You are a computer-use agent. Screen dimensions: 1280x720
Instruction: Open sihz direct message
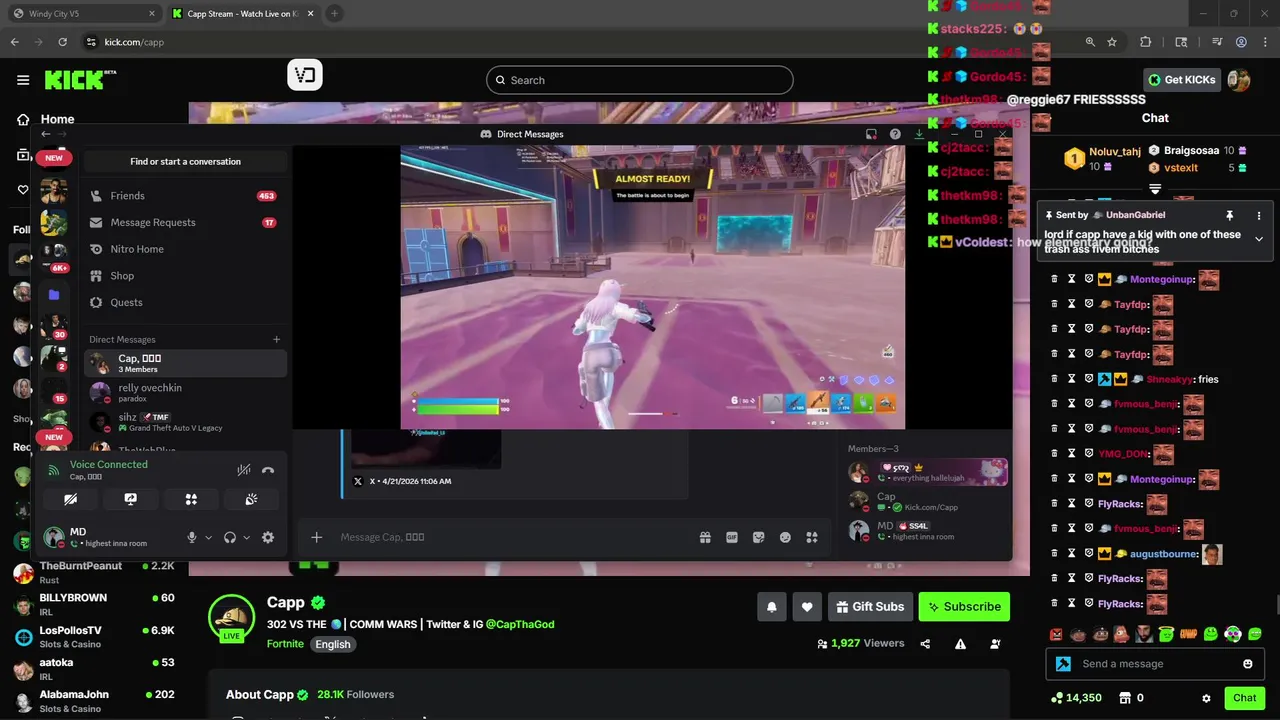(185, 422)
